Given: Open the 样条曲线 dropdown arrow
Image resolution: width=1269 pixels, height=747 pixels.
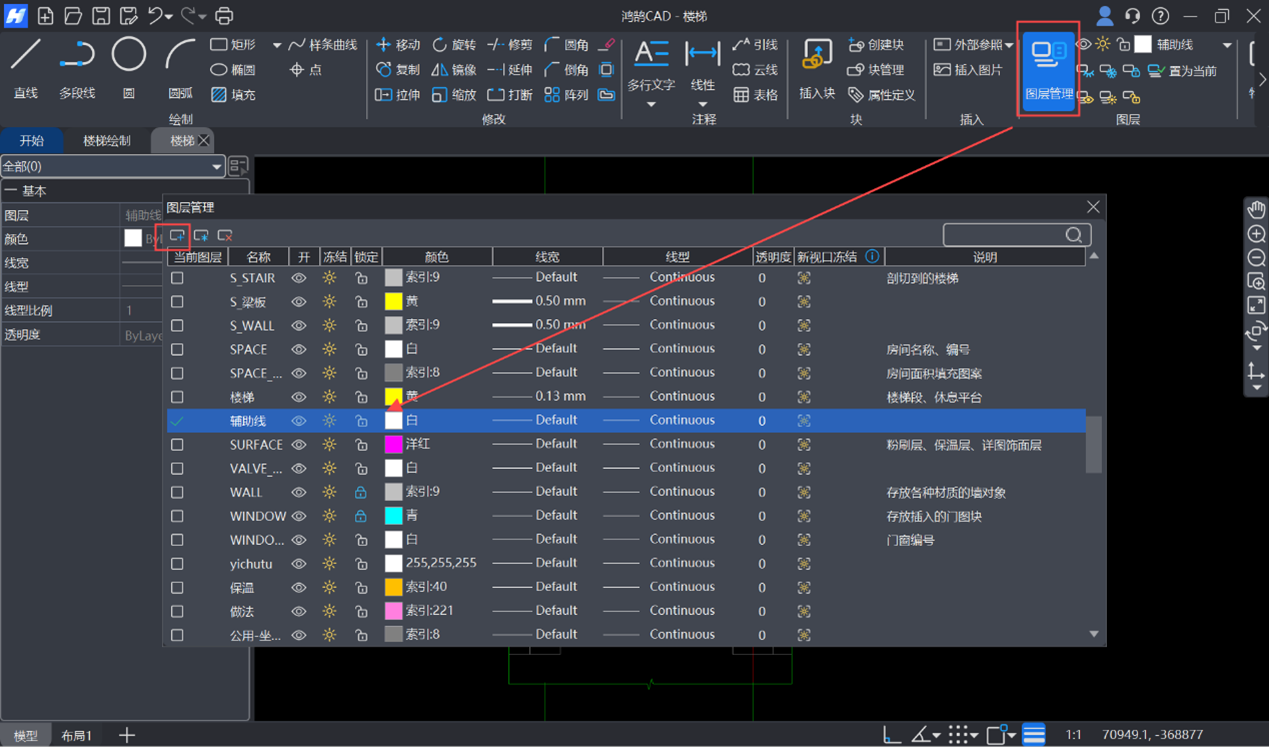Looking at the screenshot, I should [276, 45].
